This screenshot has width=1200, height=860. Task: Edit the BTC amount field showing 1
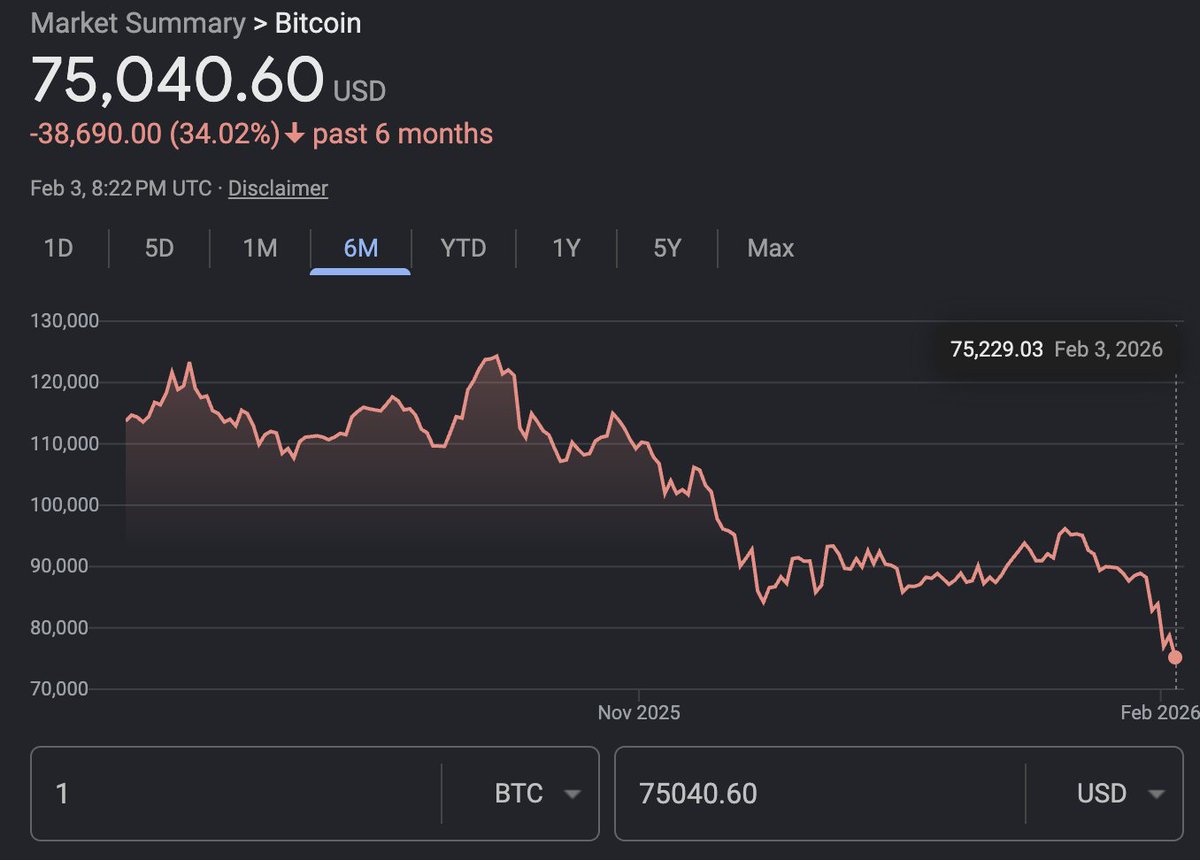click(236, 794)
